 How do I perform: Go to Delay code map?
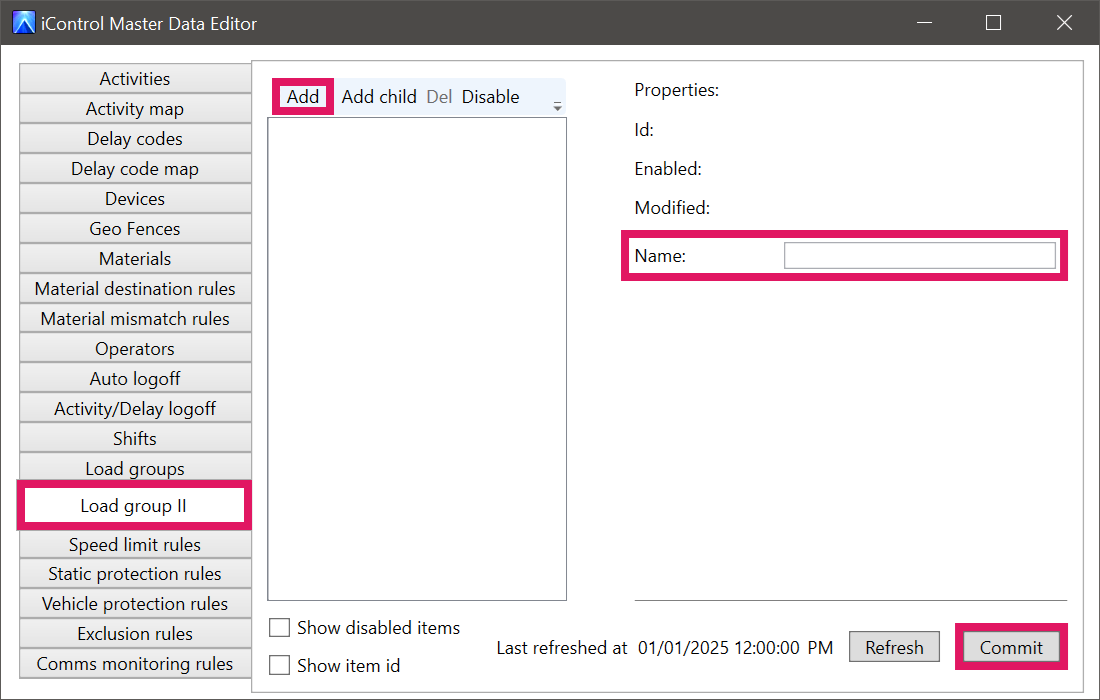pyautogui.click(x=135, y=169)
